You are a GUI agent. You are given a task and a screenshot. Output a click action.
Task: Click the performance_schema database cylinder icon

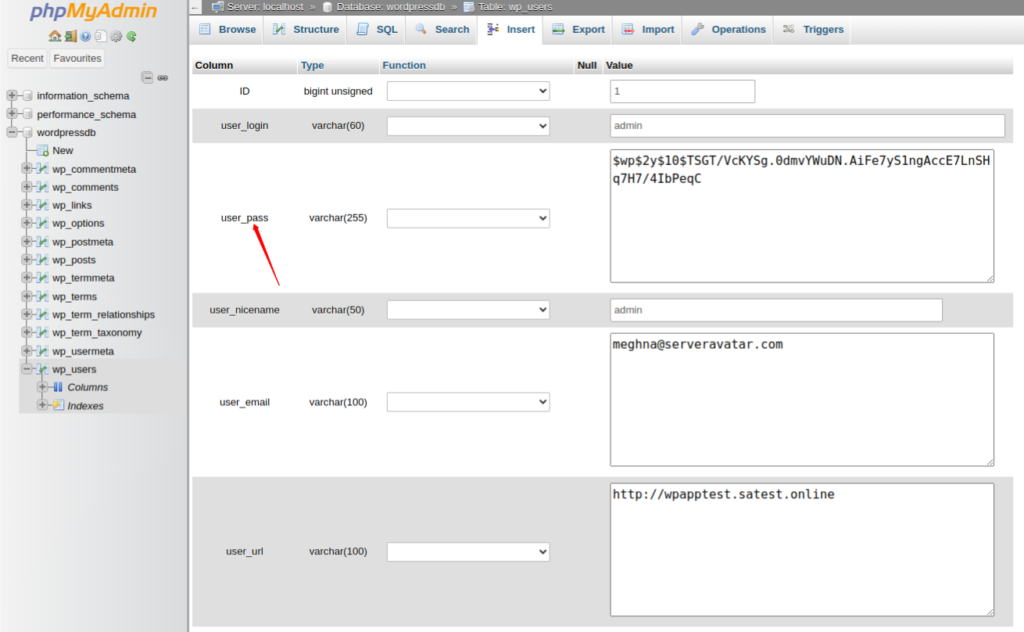click(27, 114)
